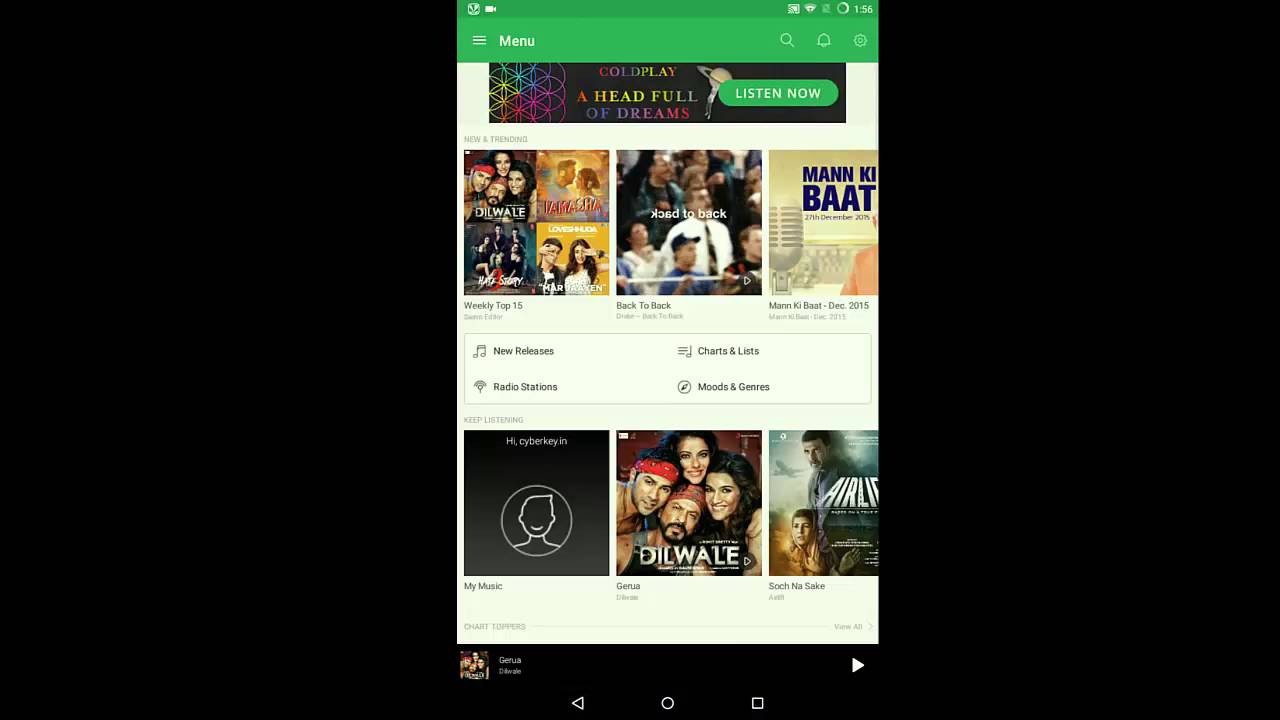This screenshot has width=1280, height=720.
Task: Play Gerua from the mini player
Action: click(x=857, y=665)
